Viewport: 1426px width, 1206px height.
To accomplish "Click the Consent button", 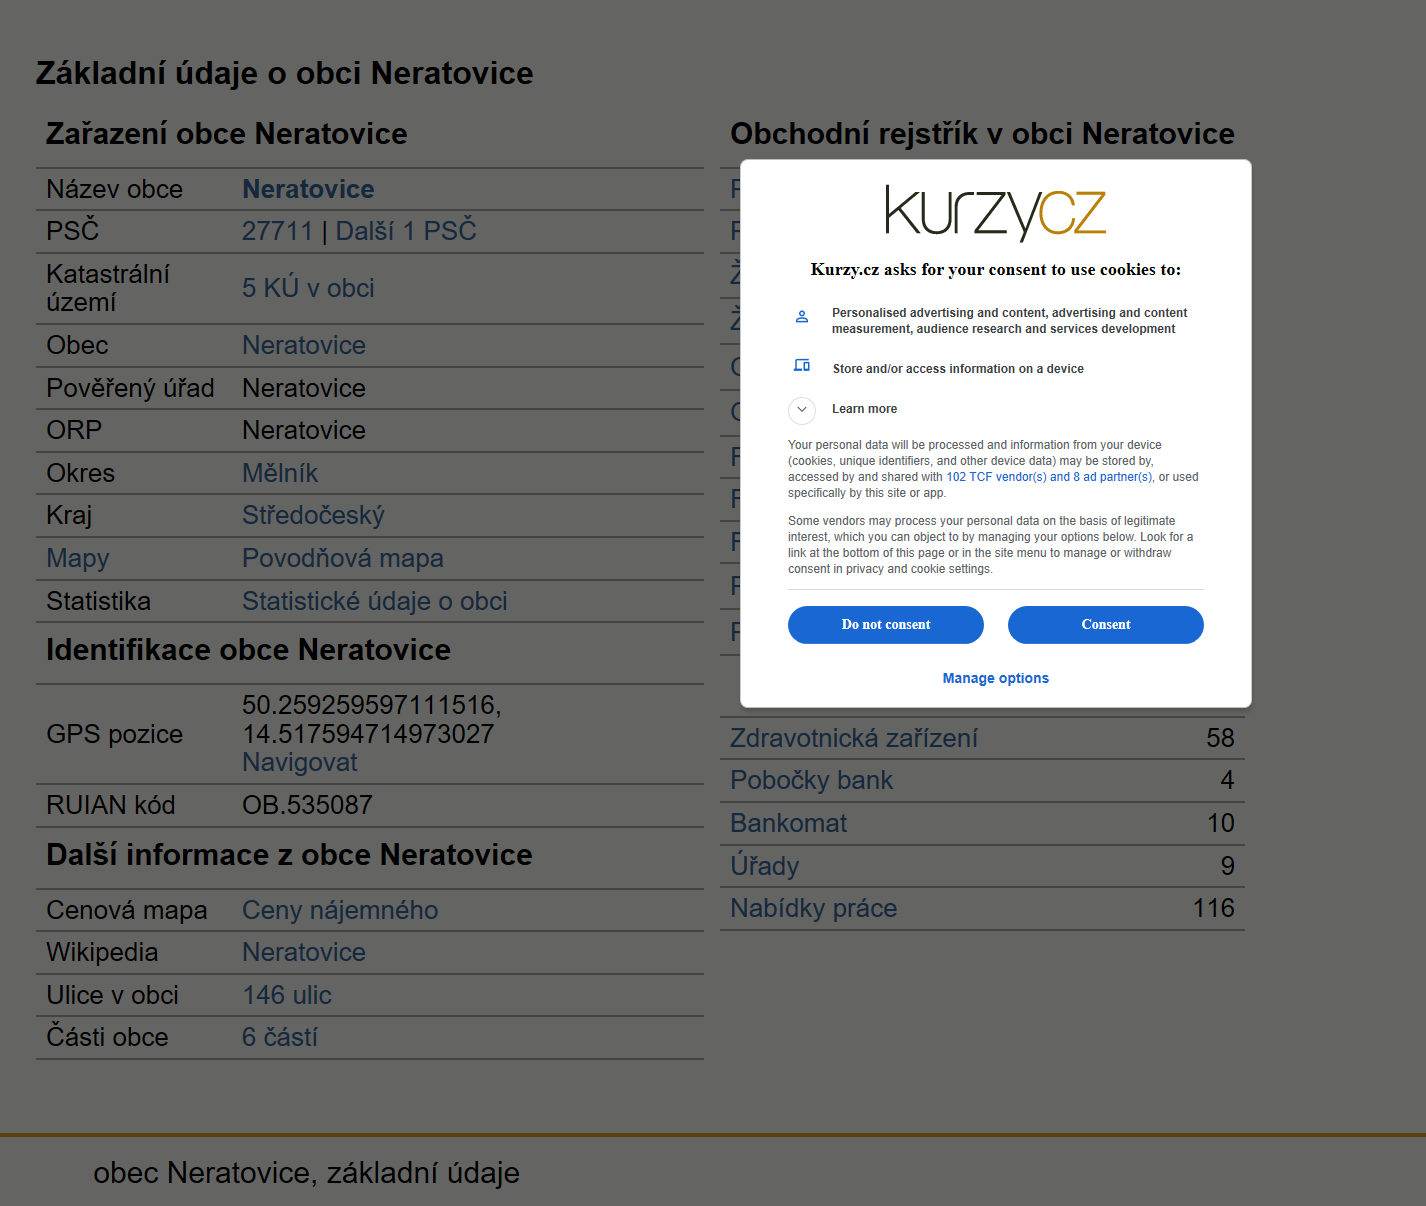I will coord(1105,625).
